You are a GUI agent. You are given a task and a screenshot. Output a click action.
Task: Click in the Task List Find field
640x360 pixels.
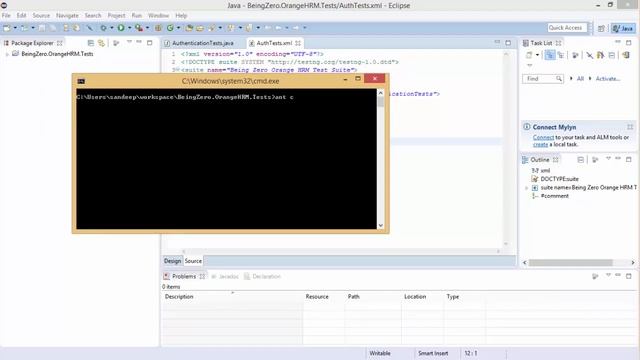[x=542, y=78]
